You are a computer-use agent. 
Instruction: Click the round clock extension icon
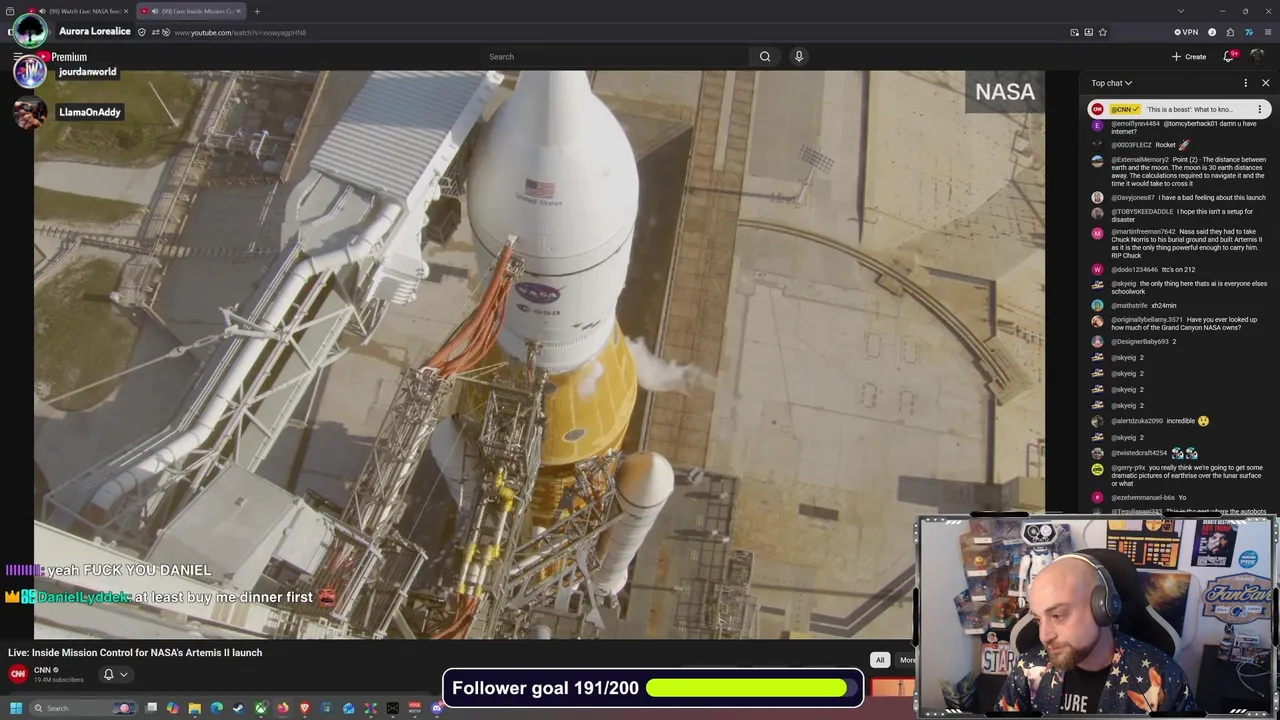point(1212,32)
